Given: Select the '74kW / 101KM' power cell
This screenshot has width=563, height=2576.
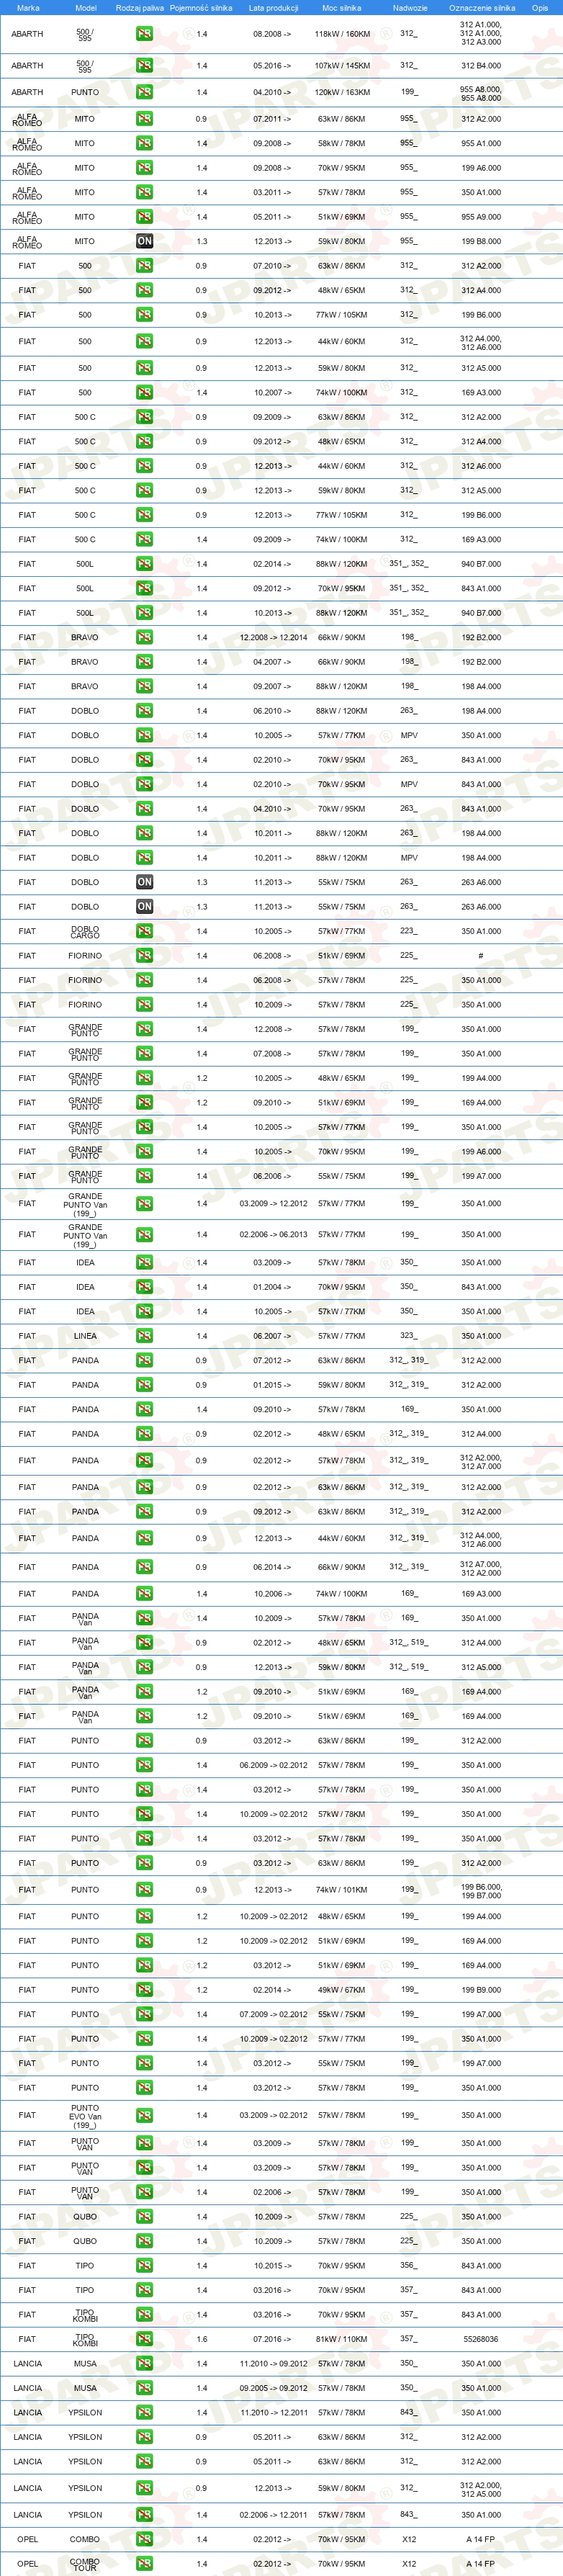Looking at the screenshot, I should click(342, 1891).
